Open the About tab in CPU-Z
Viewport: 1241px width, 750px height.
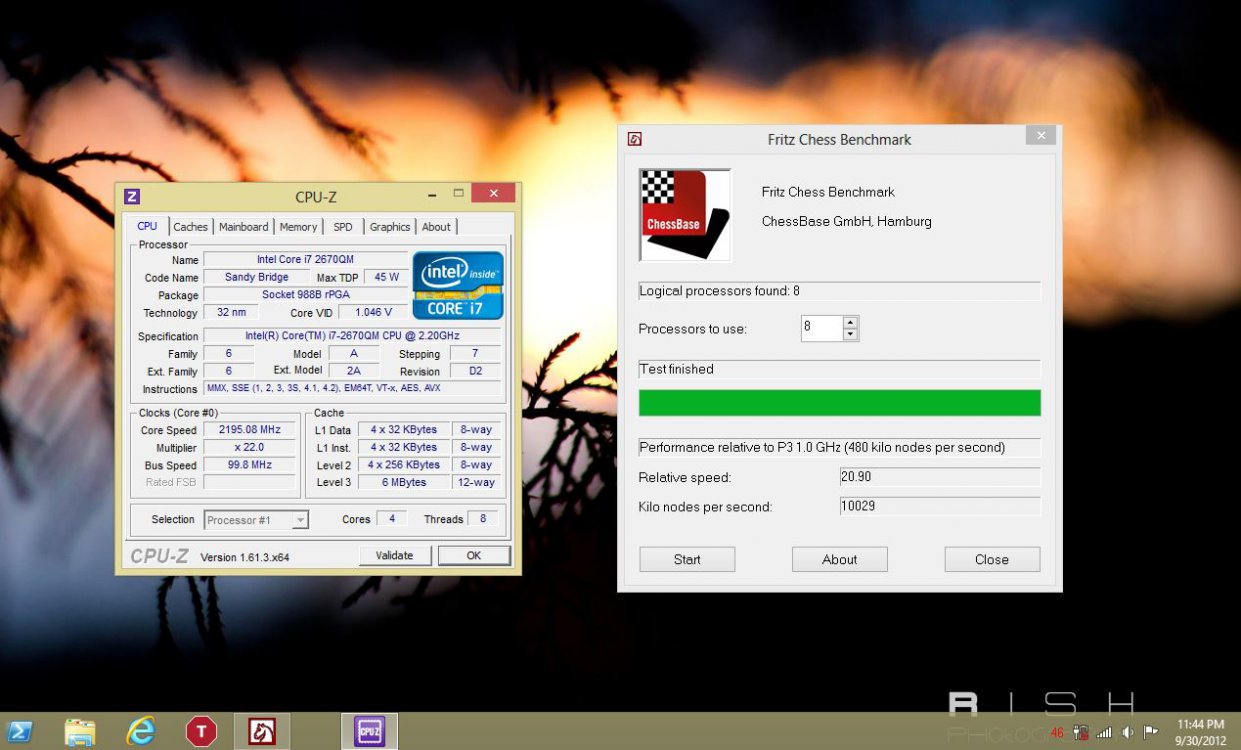(436, 227)
